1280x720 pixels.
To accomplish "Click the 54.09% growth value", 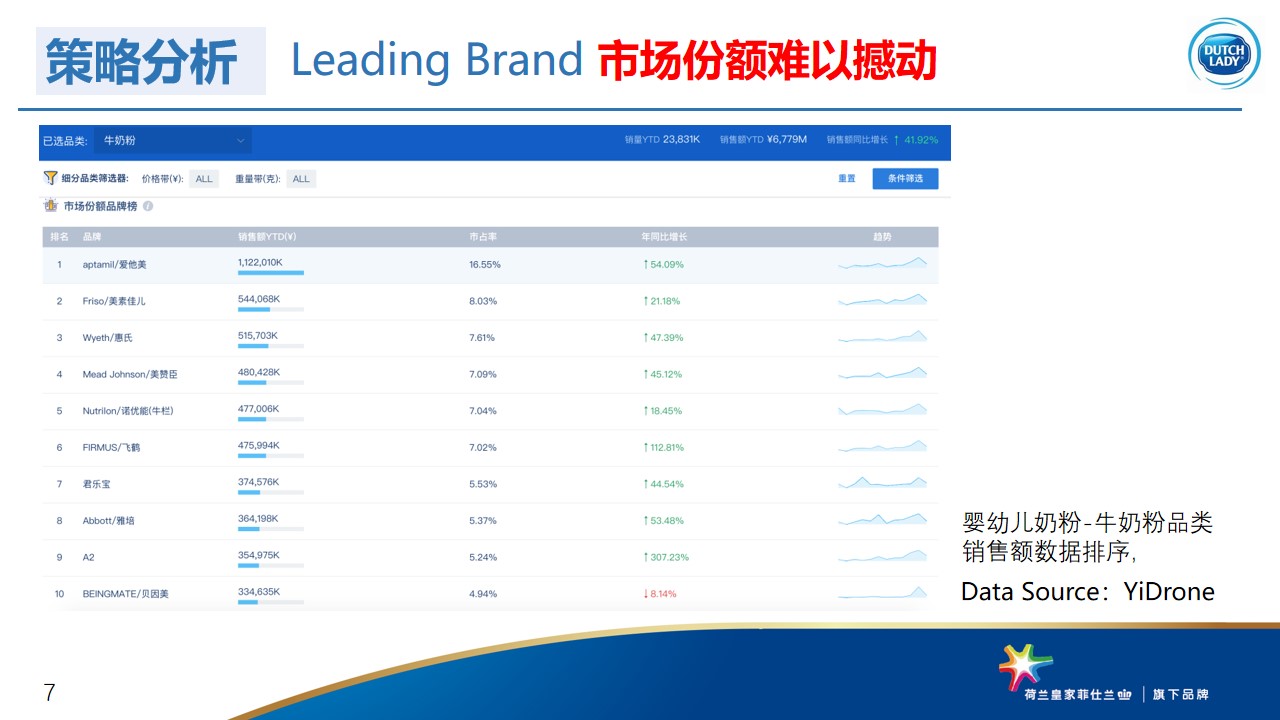I will point(664,265).
